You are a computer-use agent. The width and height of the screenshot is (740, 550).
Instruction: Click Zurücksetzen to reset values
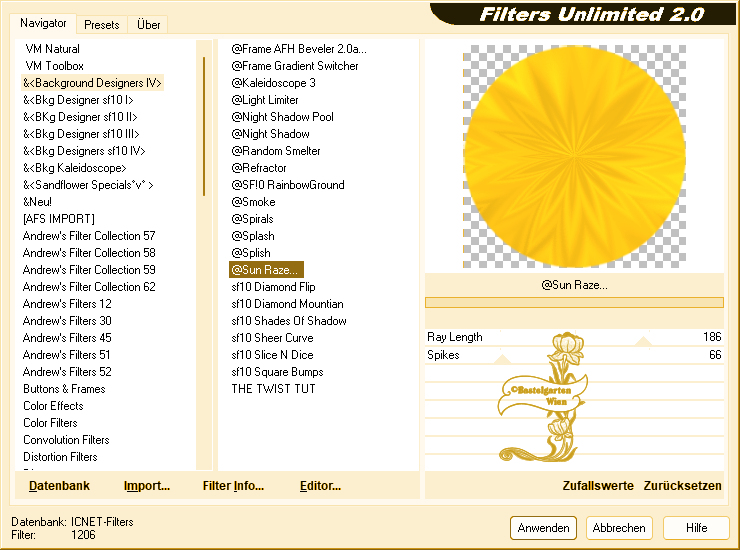(x=682, y=485)
